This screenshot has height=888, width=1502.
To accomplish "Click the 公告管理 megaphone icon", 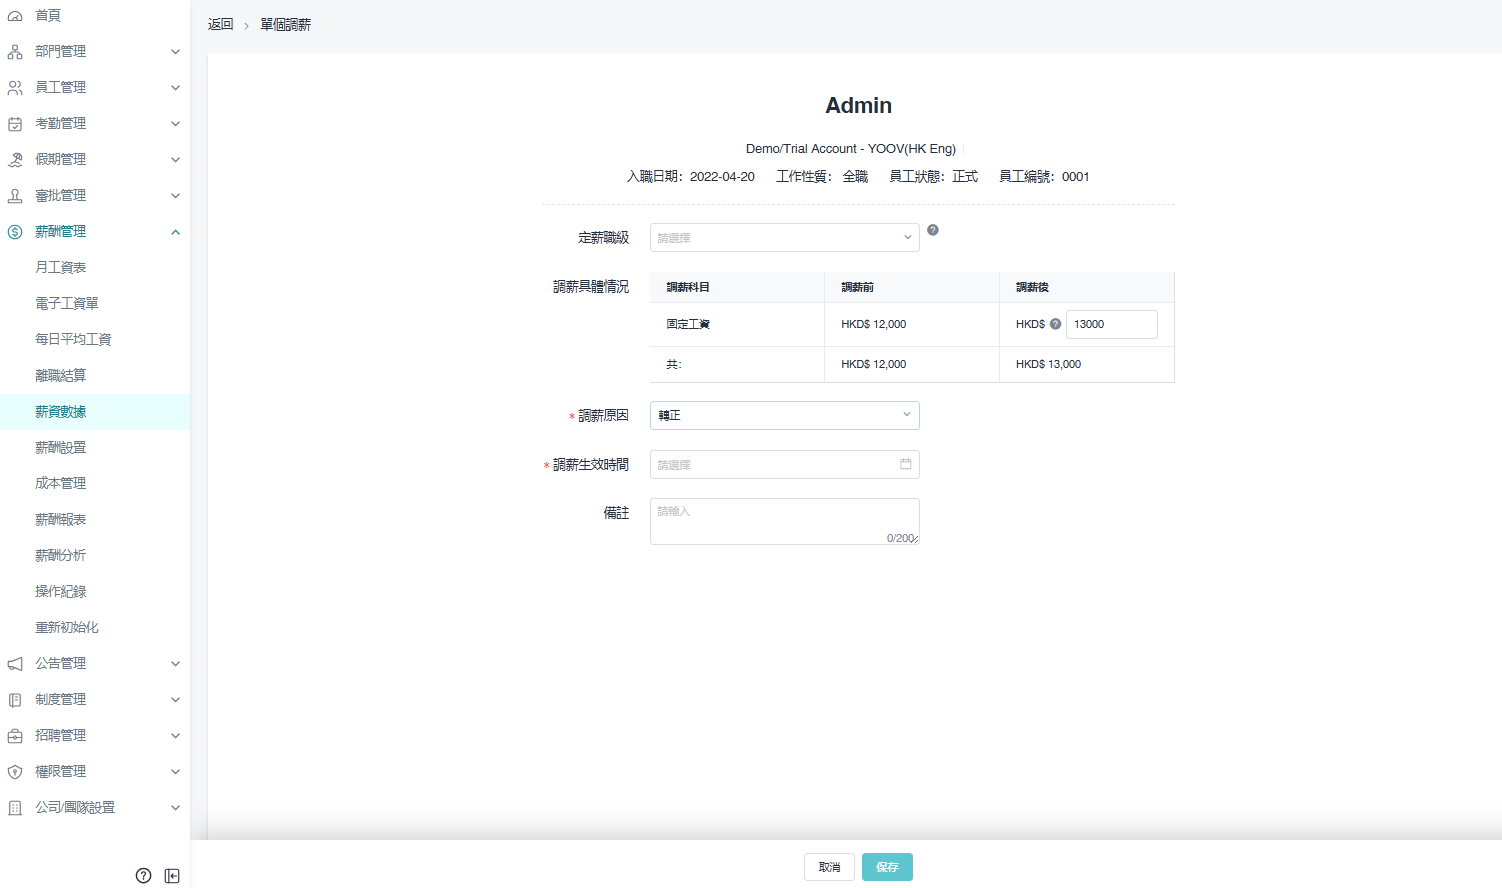I will (x=15, y=664).
